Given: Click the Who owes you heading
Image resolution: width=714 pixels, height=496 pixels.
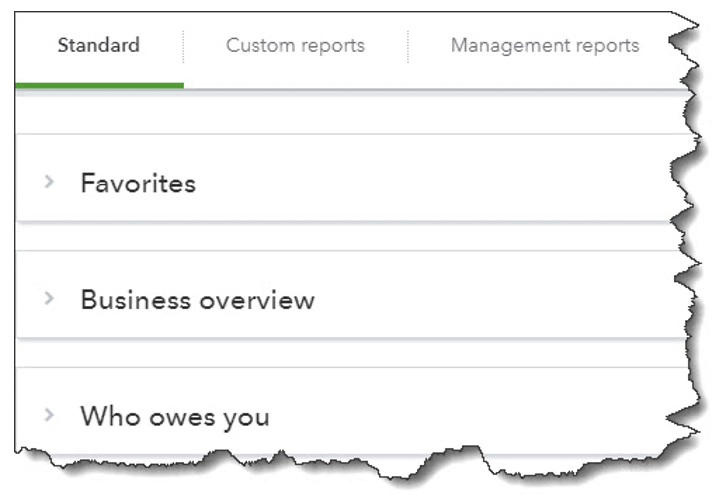Looking at the screenshot, I should tap(175, 416).
